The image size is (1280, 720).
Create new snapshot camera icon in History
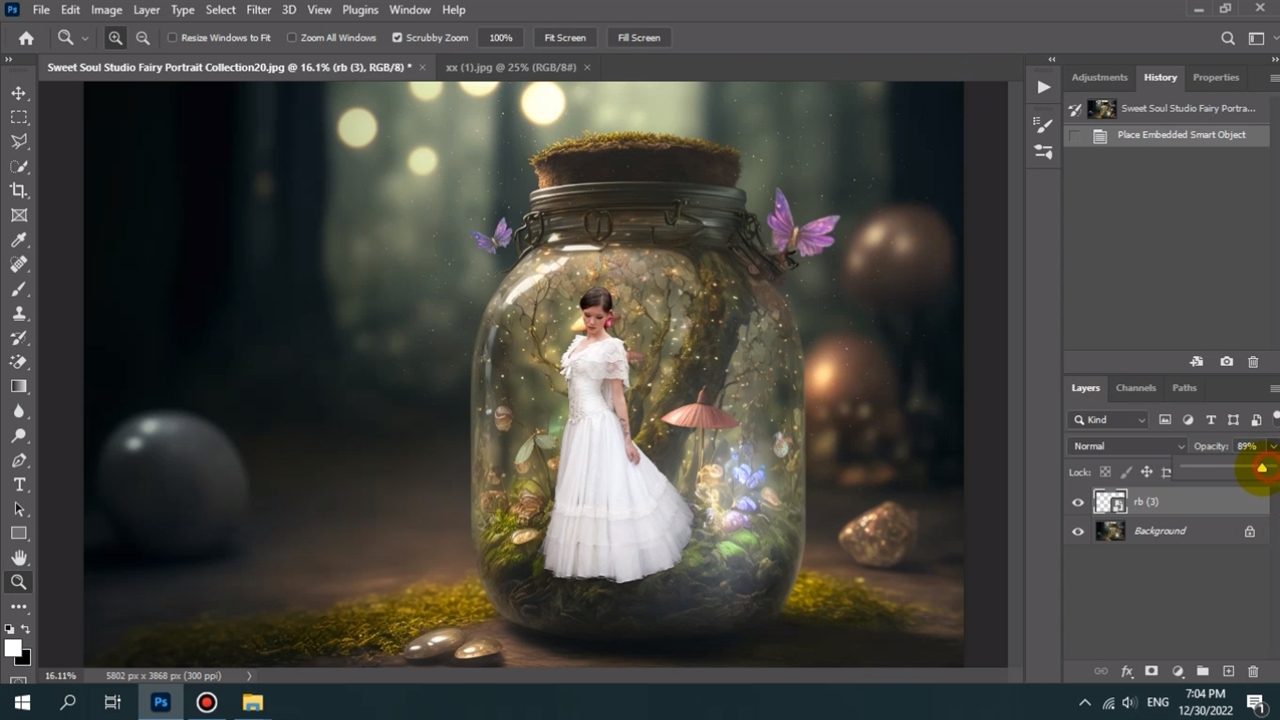[1227, 362]
